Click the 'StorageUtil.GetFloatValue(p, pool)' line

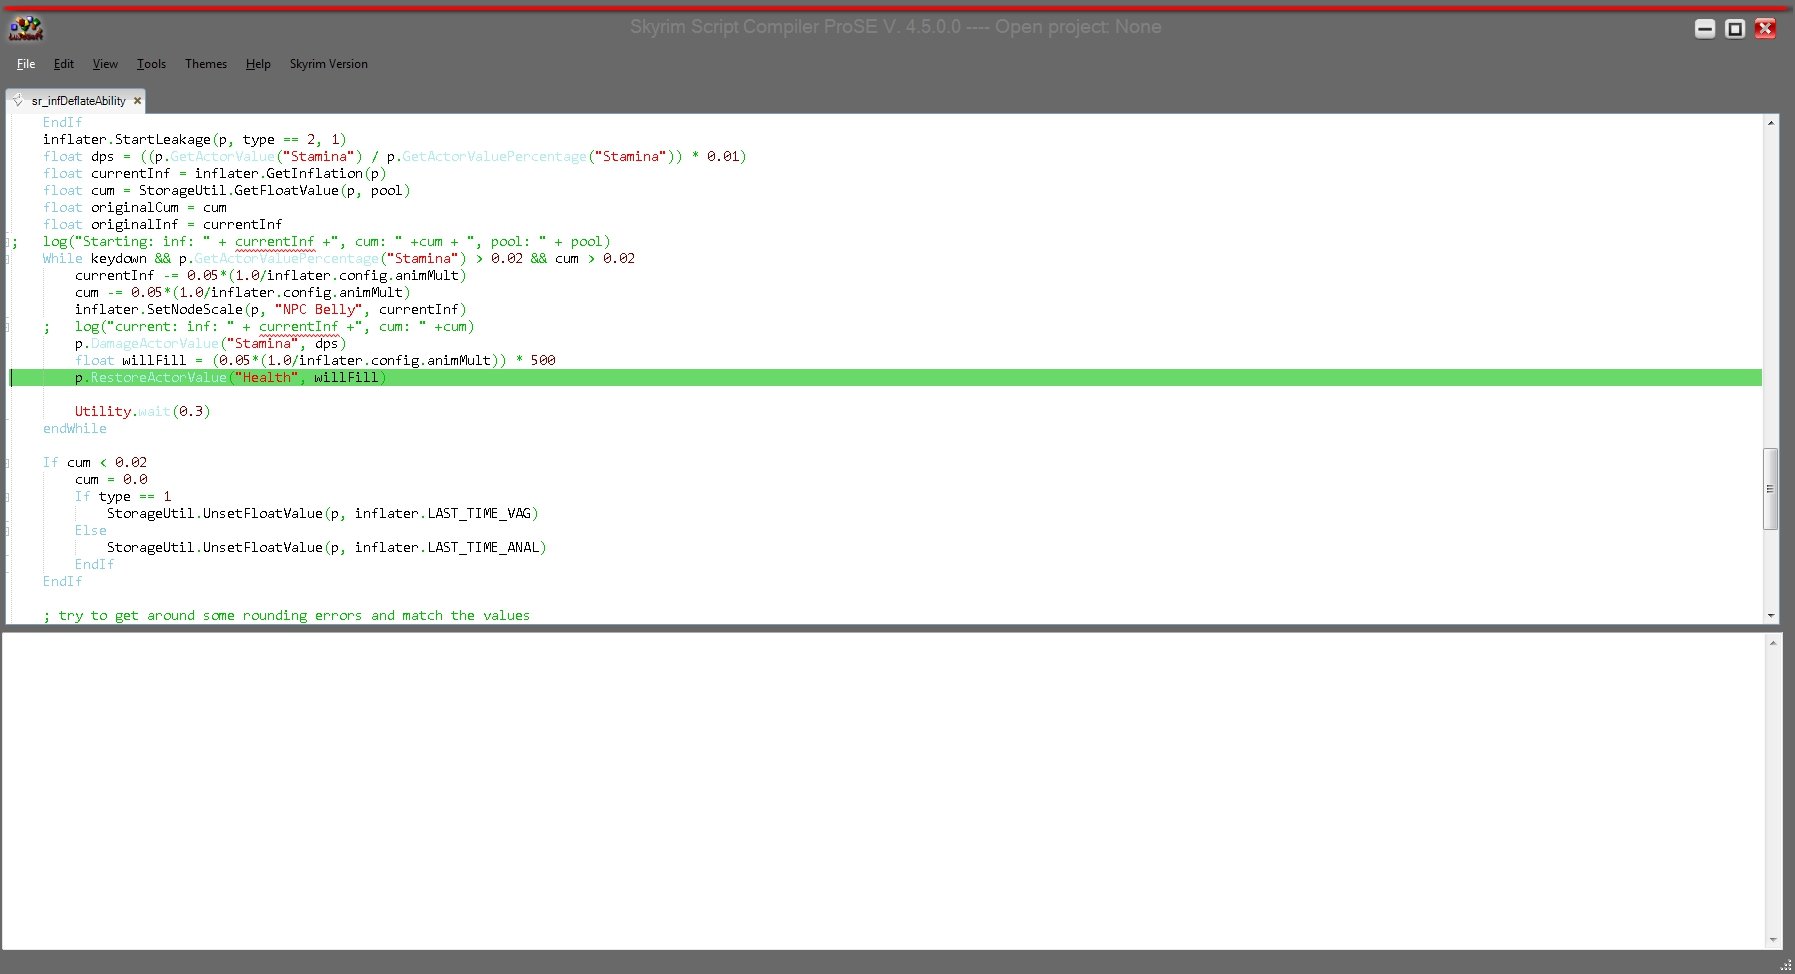[x=226, y=190]
